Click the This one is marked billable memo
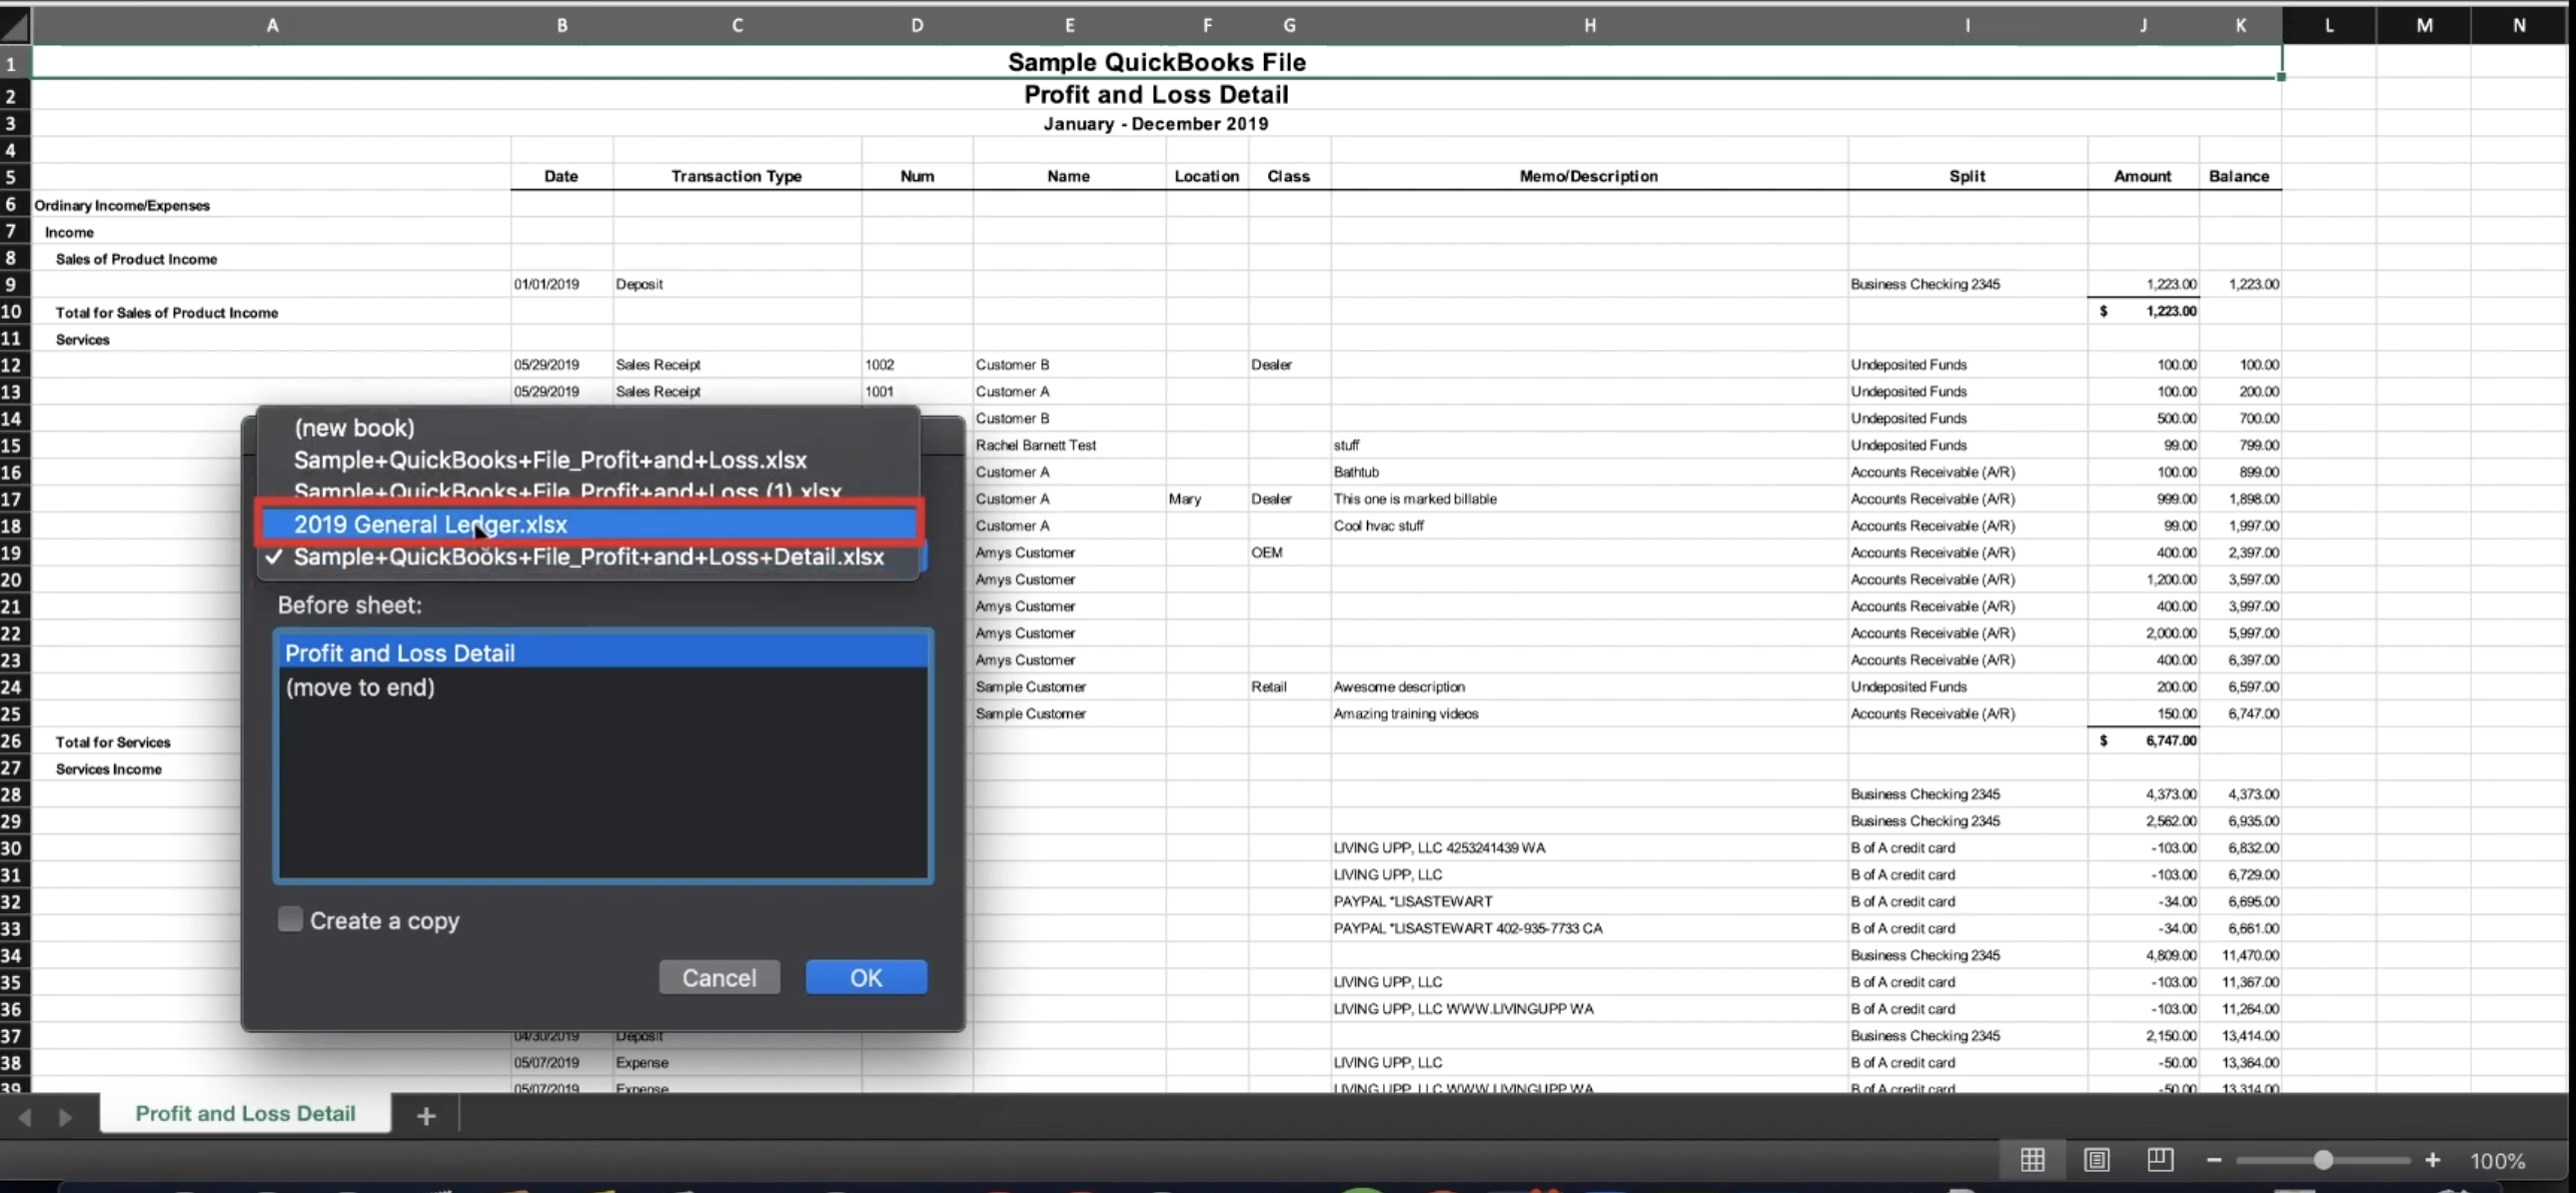Screen dimensions: 2576x1193 pyautogui.click(x=1589, y=499)
